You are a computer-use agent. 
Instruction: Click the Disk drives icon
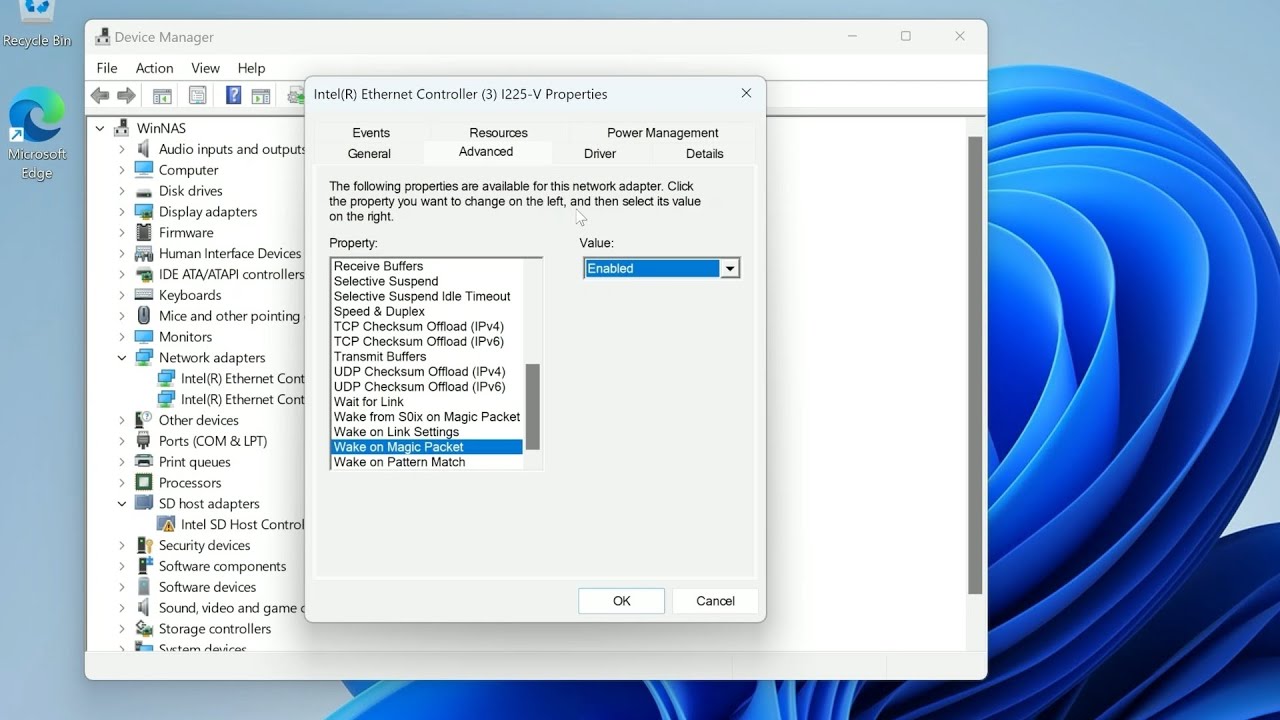(x=143, y=191)
